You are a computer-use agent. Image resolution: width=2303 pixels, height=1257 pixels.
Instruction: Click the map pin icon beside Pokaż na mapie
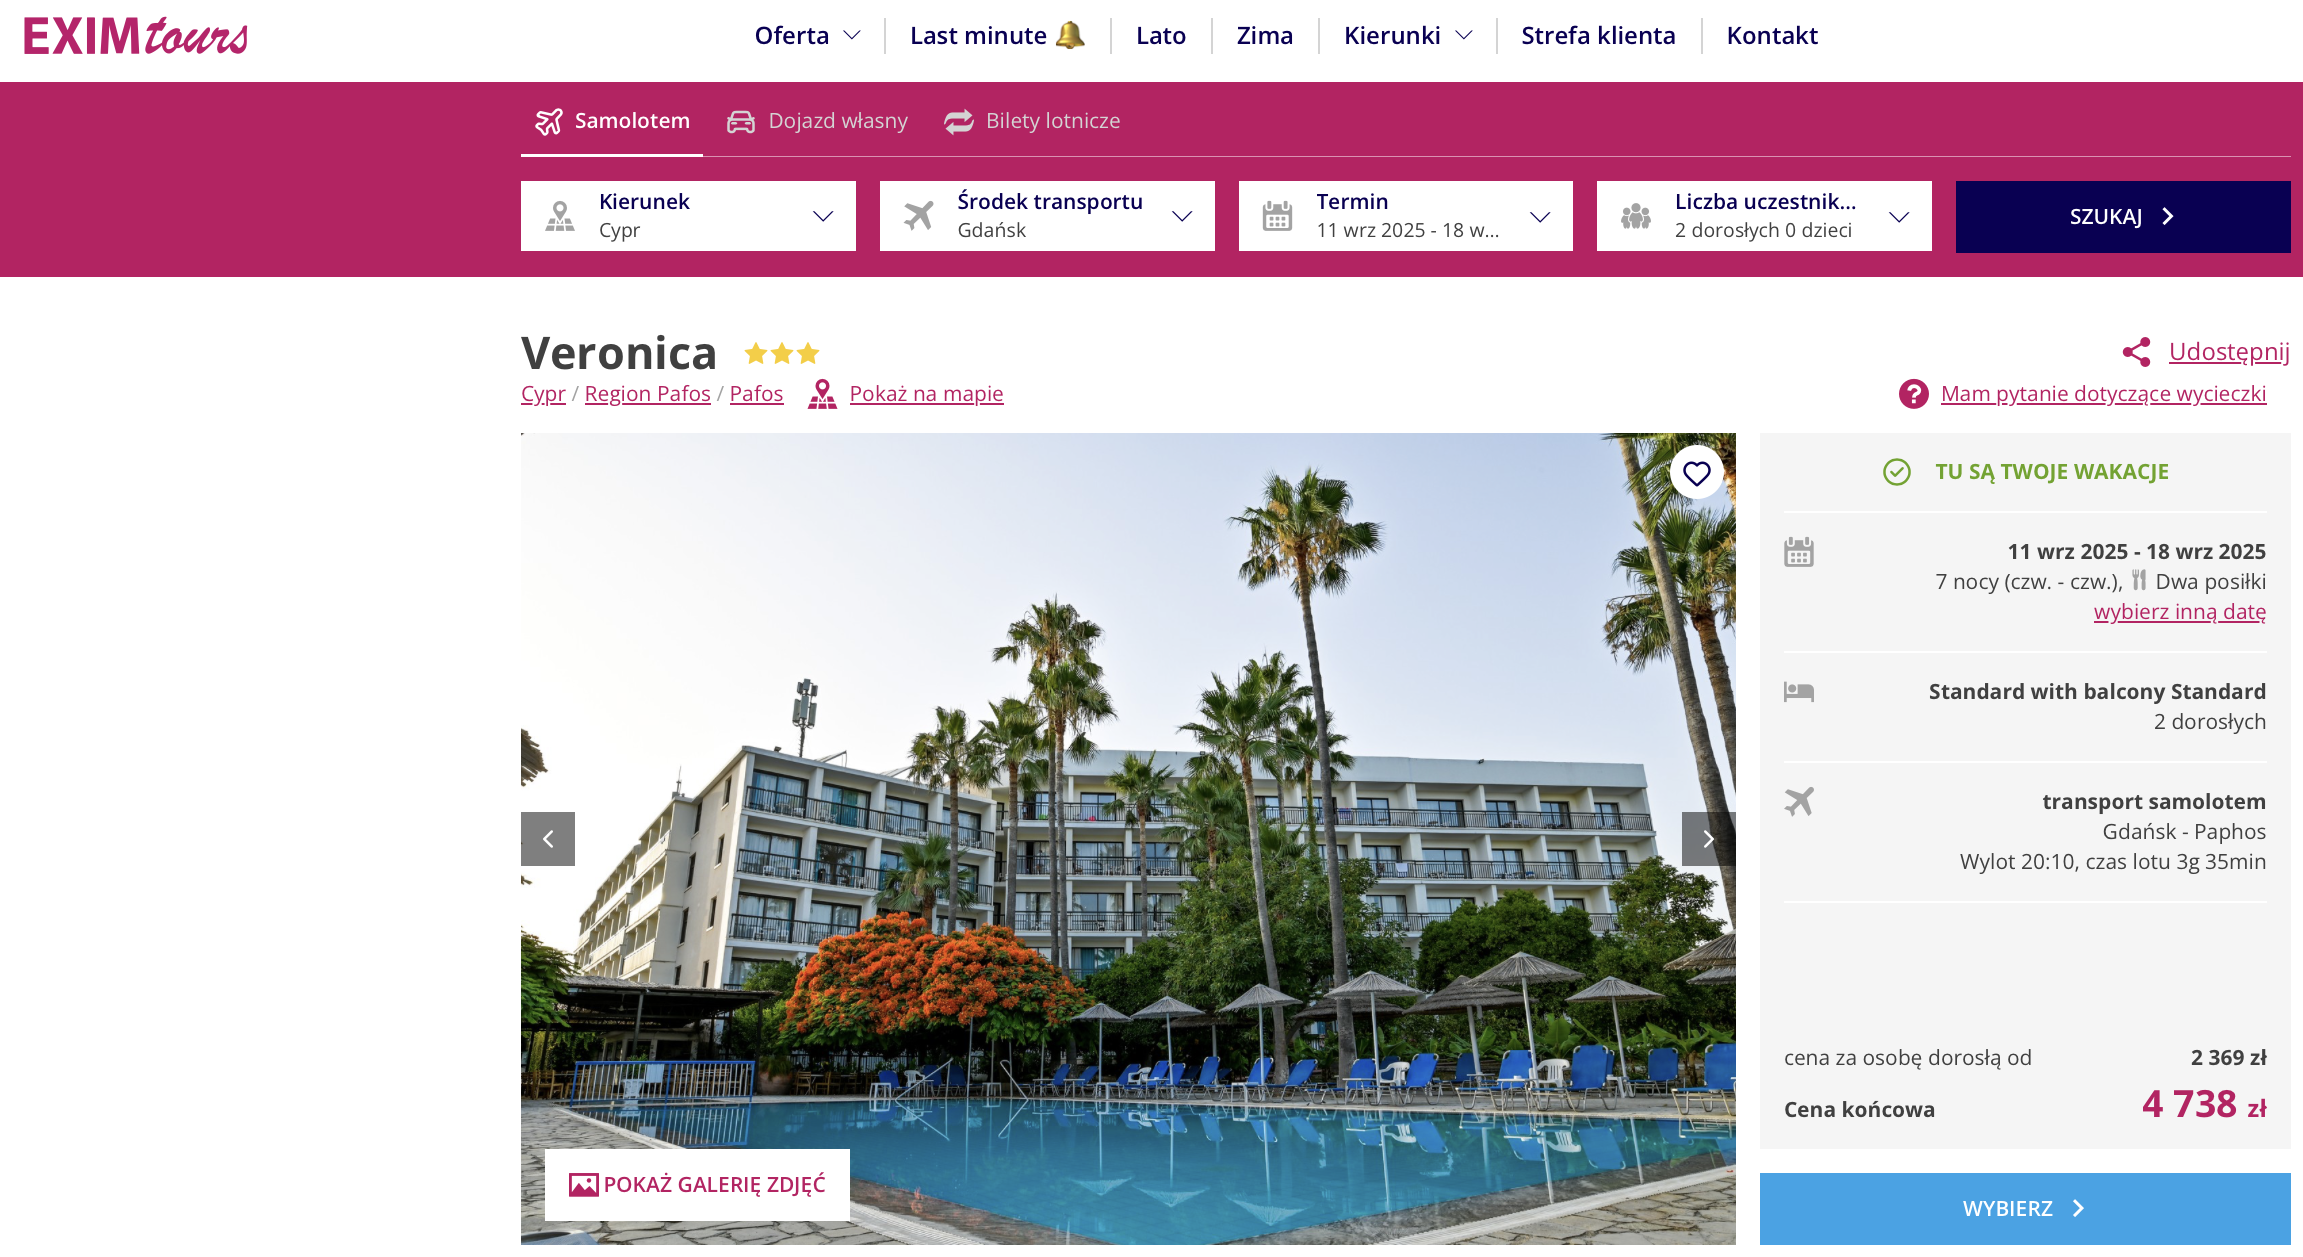tap(822, 394)
